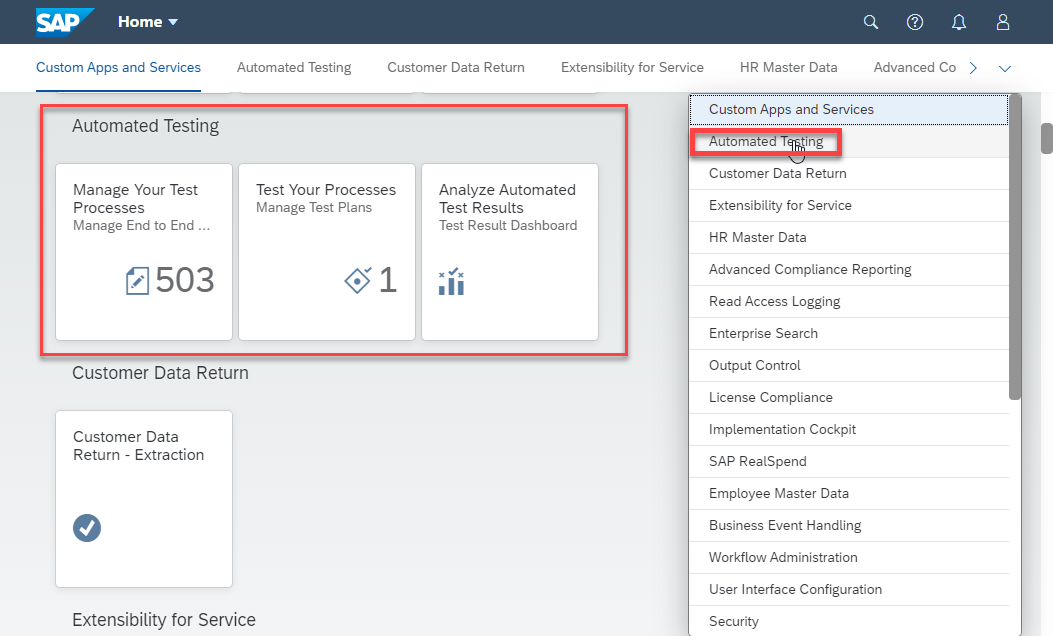The image size is (1053, 636).
Task: Expand the Home dropdown menu
Action: point(148,21)
